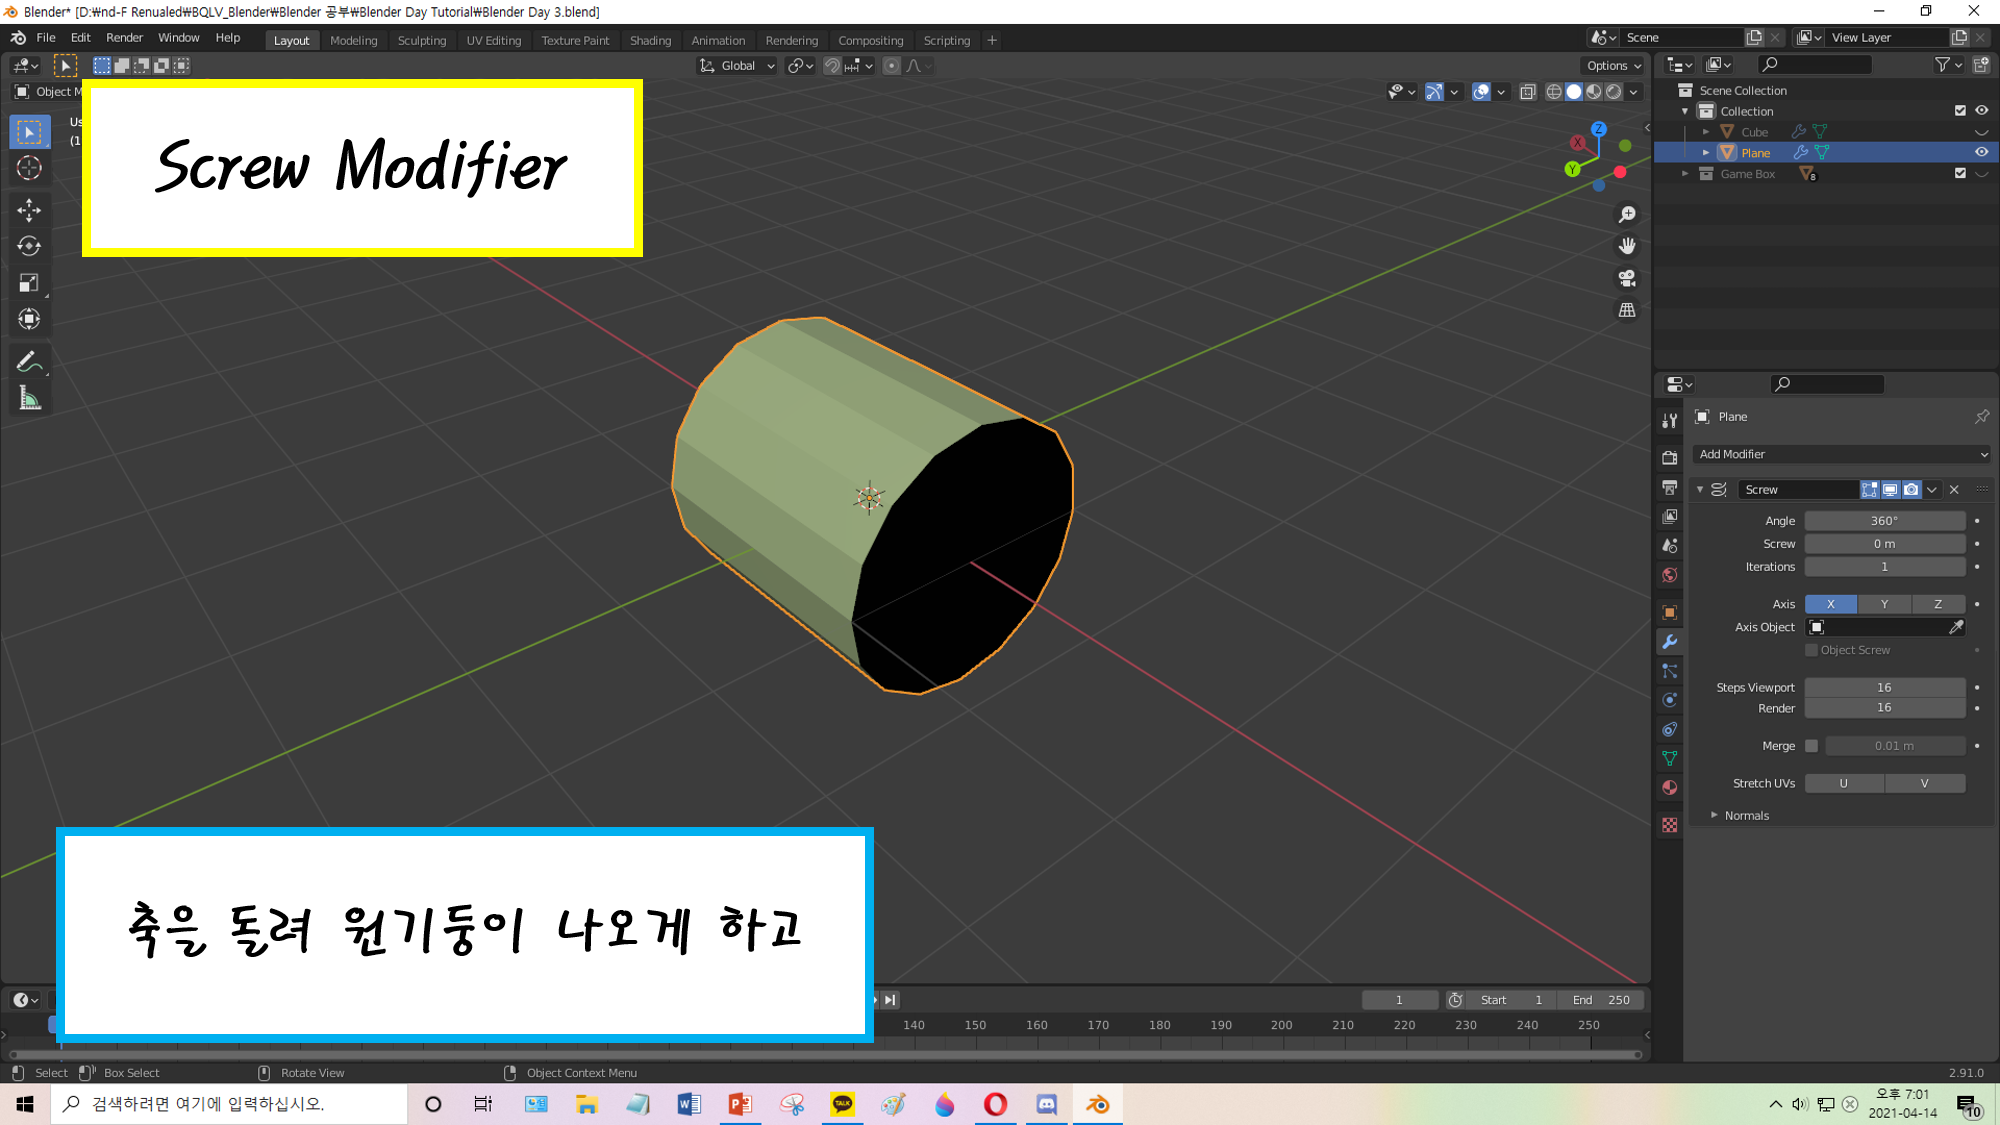Enable the Merge checkbox
Viewport: 2000px width, 1125px height.
coord(1811,746)
